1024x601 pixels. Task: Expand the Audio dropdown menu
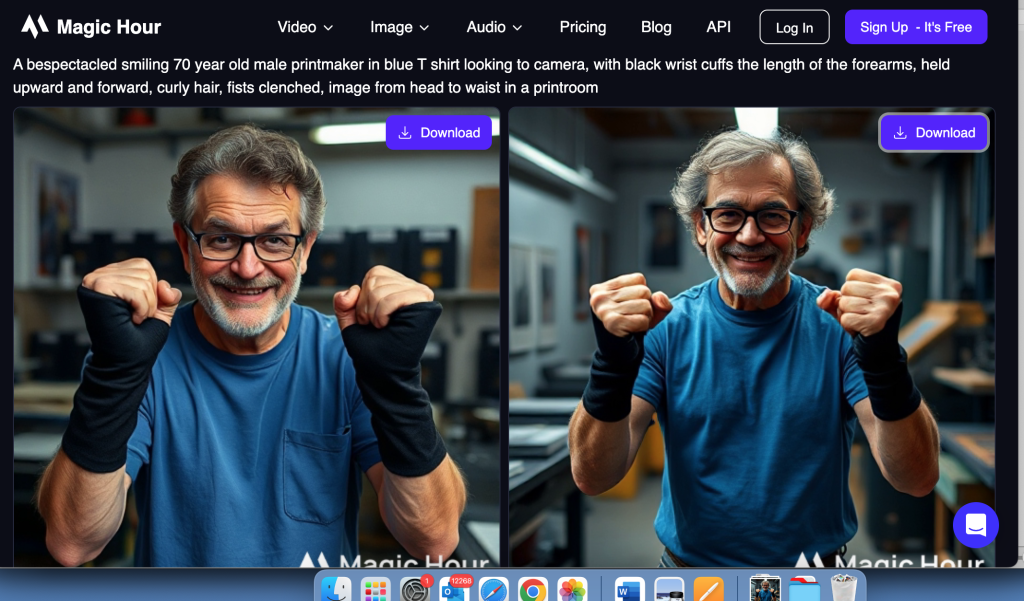(x=494, y=27)
